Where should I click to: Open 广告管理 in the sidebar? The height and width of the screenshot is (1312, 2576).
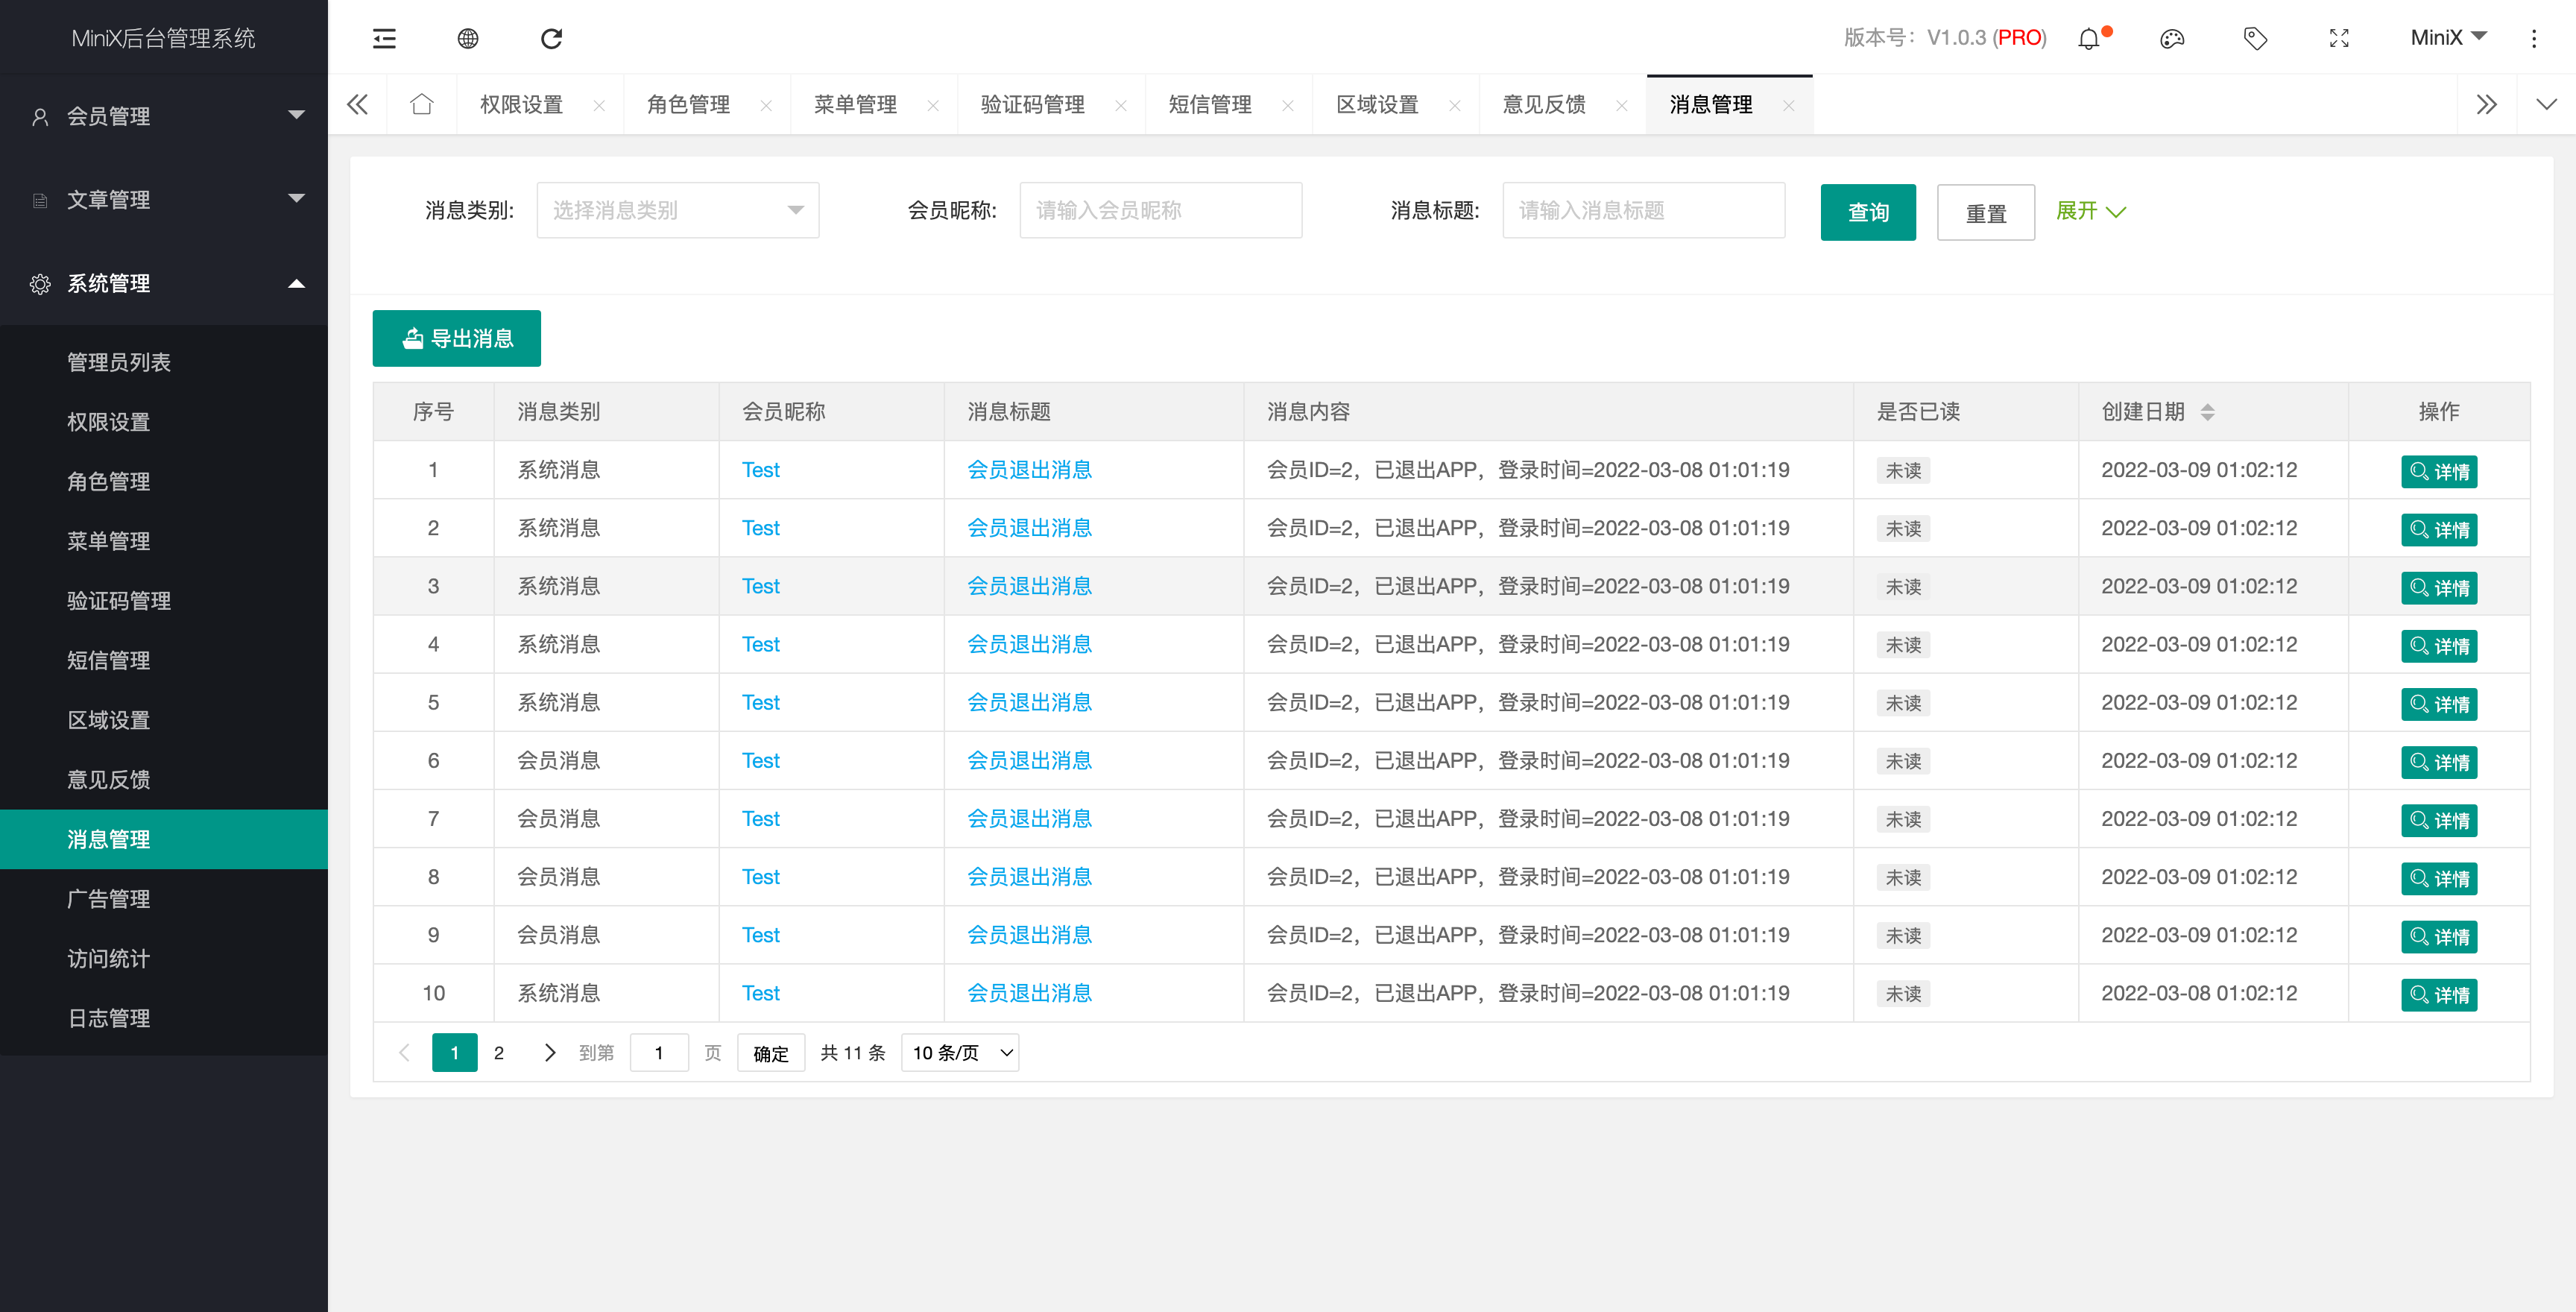point(109,898)
